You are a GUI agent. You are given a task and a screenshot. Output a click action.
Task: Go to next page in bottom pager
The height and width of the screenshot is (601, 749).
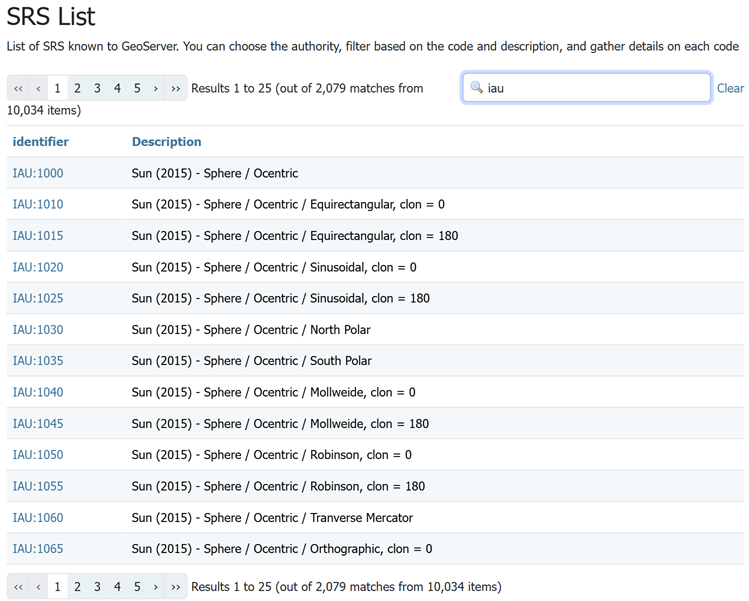click(x=156, y=587)
